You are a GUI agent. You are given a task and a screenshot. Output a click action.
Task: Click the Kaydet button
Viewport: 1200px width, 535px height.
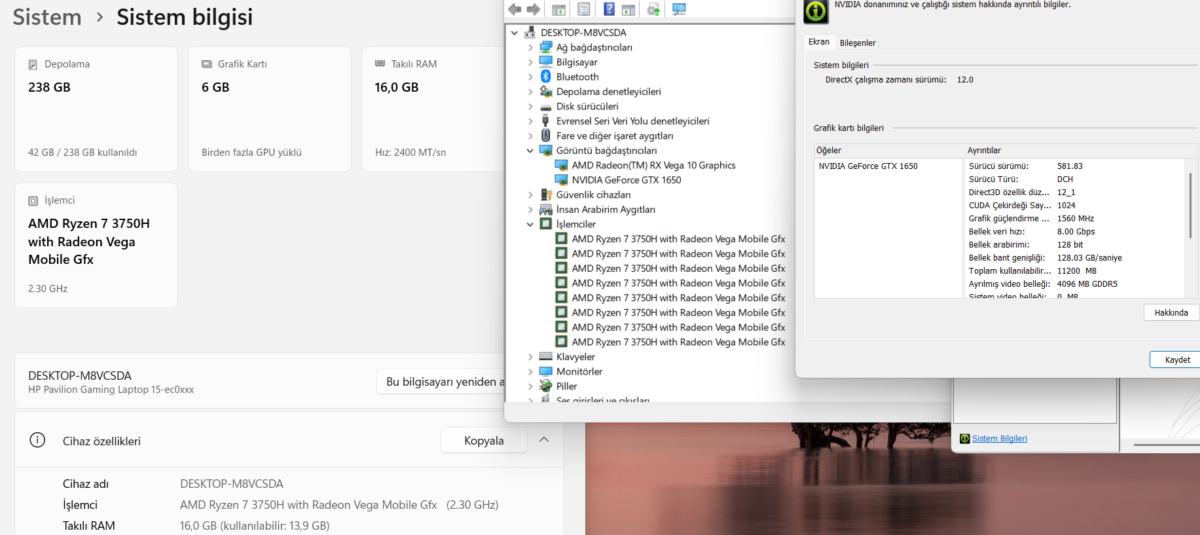pos(1176,359)
